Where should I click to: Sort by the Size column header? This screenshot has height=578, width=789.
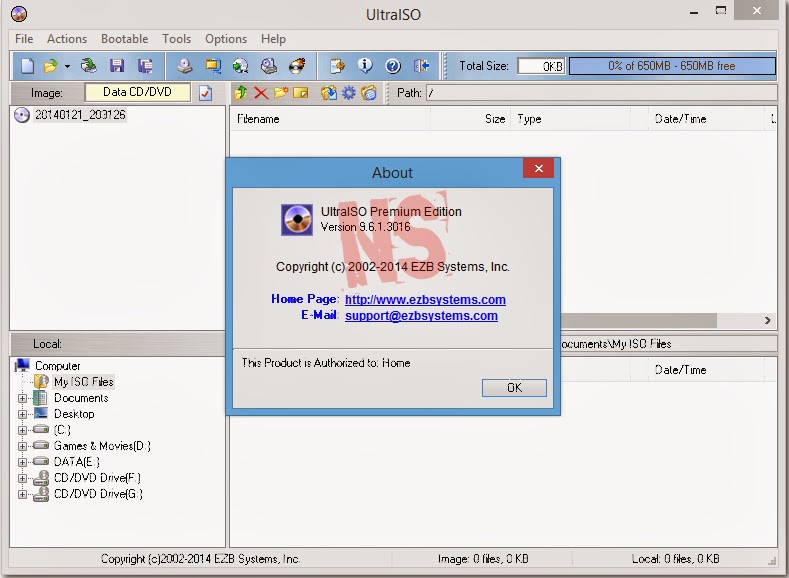point(470,119)
